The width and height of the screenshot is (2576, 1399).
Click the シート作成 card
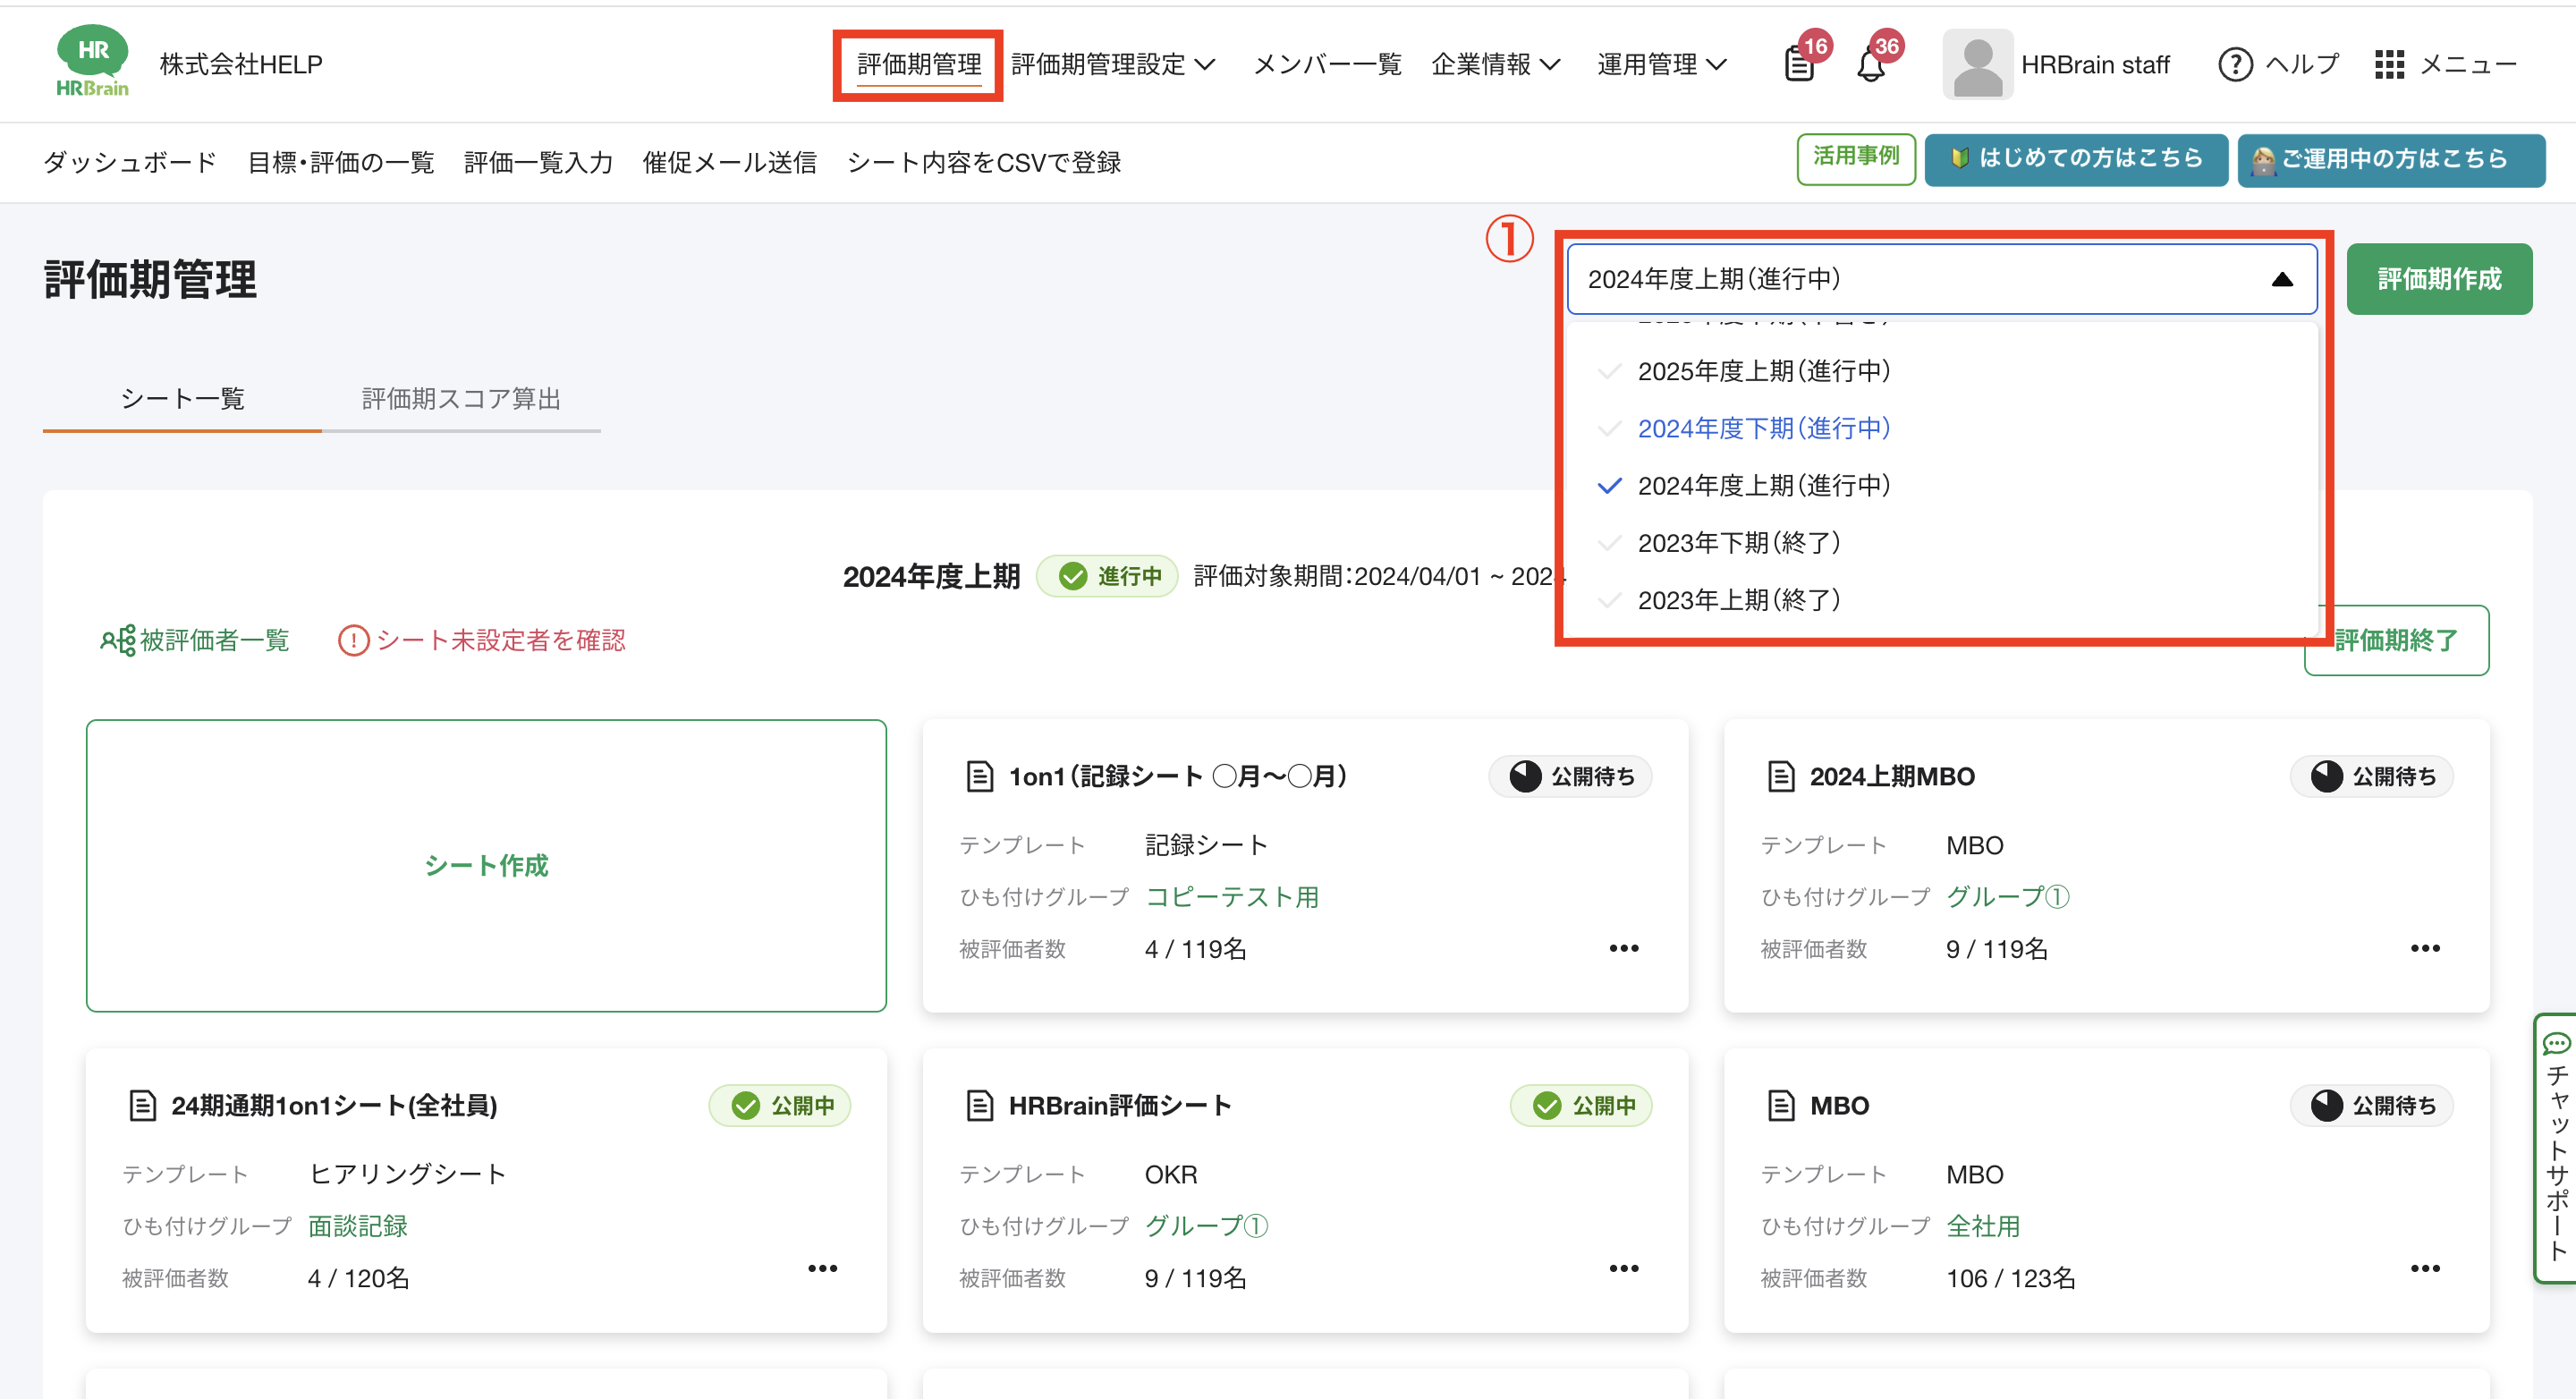click(x=486, y=865)
